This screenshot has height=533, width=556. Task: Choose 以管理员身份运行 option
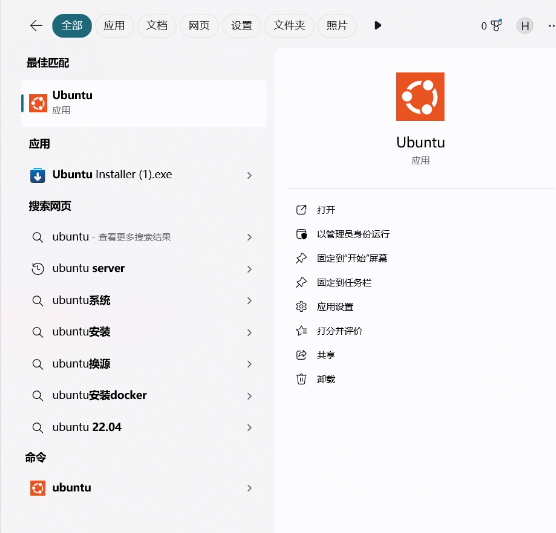pyautogui.click(x=353, y=234)
